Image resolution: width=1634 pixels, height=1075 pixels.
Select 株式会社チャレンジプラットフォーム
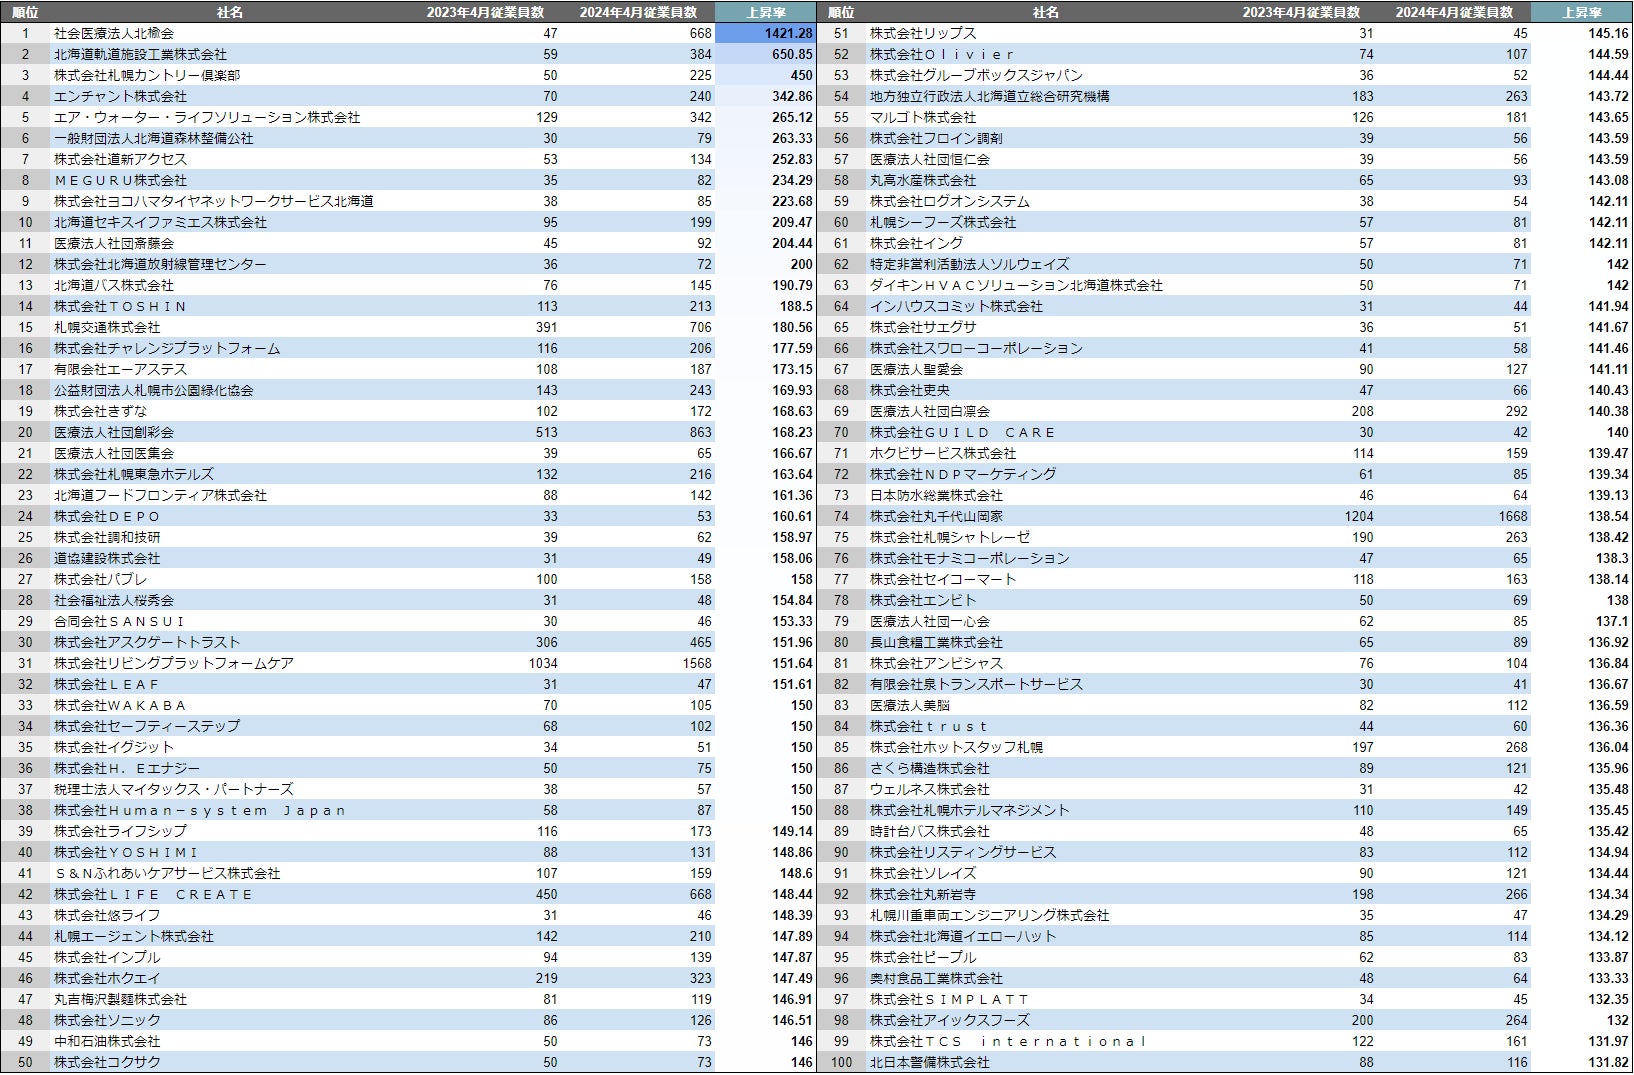pos(167,348)
